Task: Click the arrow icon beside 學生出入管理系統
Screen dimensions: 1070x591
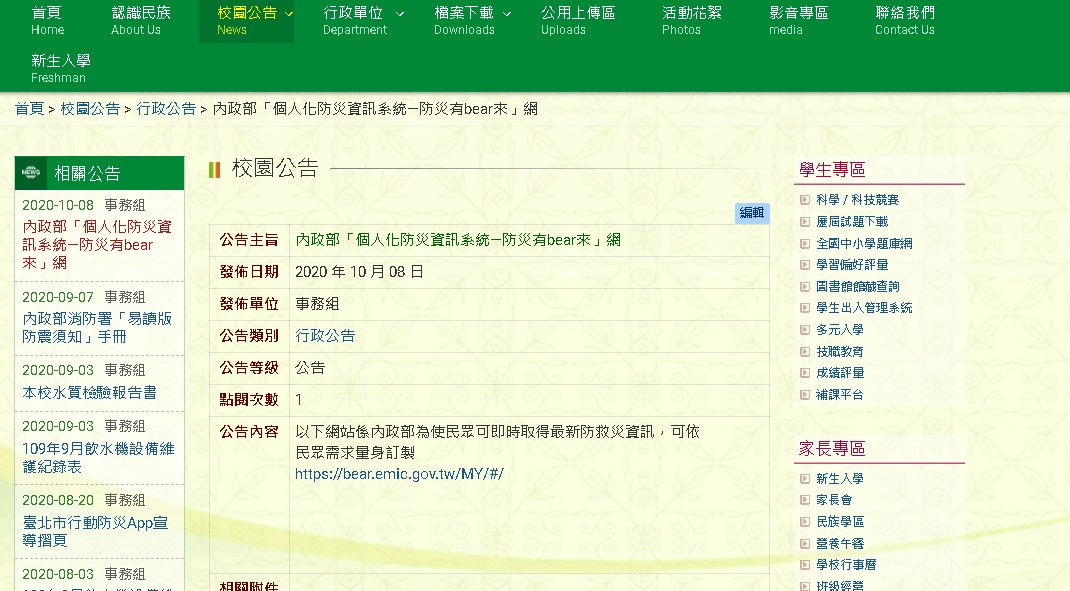Action: click(805, 308)
